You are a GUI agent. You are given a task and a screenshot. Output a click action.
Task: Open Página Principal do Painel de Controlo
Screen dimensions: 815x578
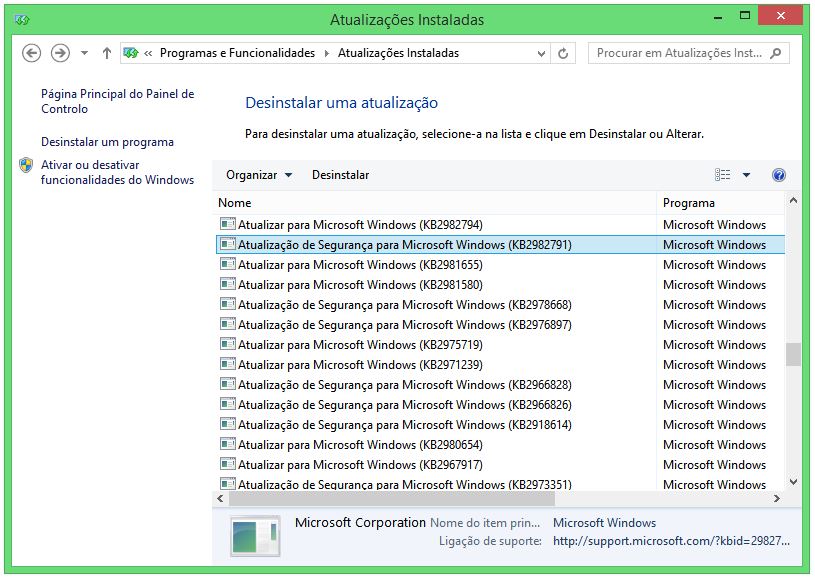coord(117,101)
